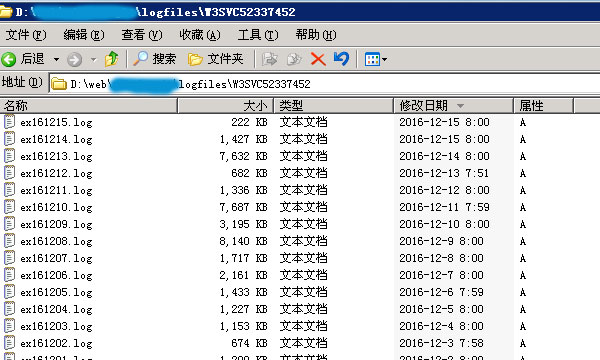The width and height of the screenshot is (600, 360).
Task: Open the Forward history dropdown arrow
Action: click(x=93, y=59)
